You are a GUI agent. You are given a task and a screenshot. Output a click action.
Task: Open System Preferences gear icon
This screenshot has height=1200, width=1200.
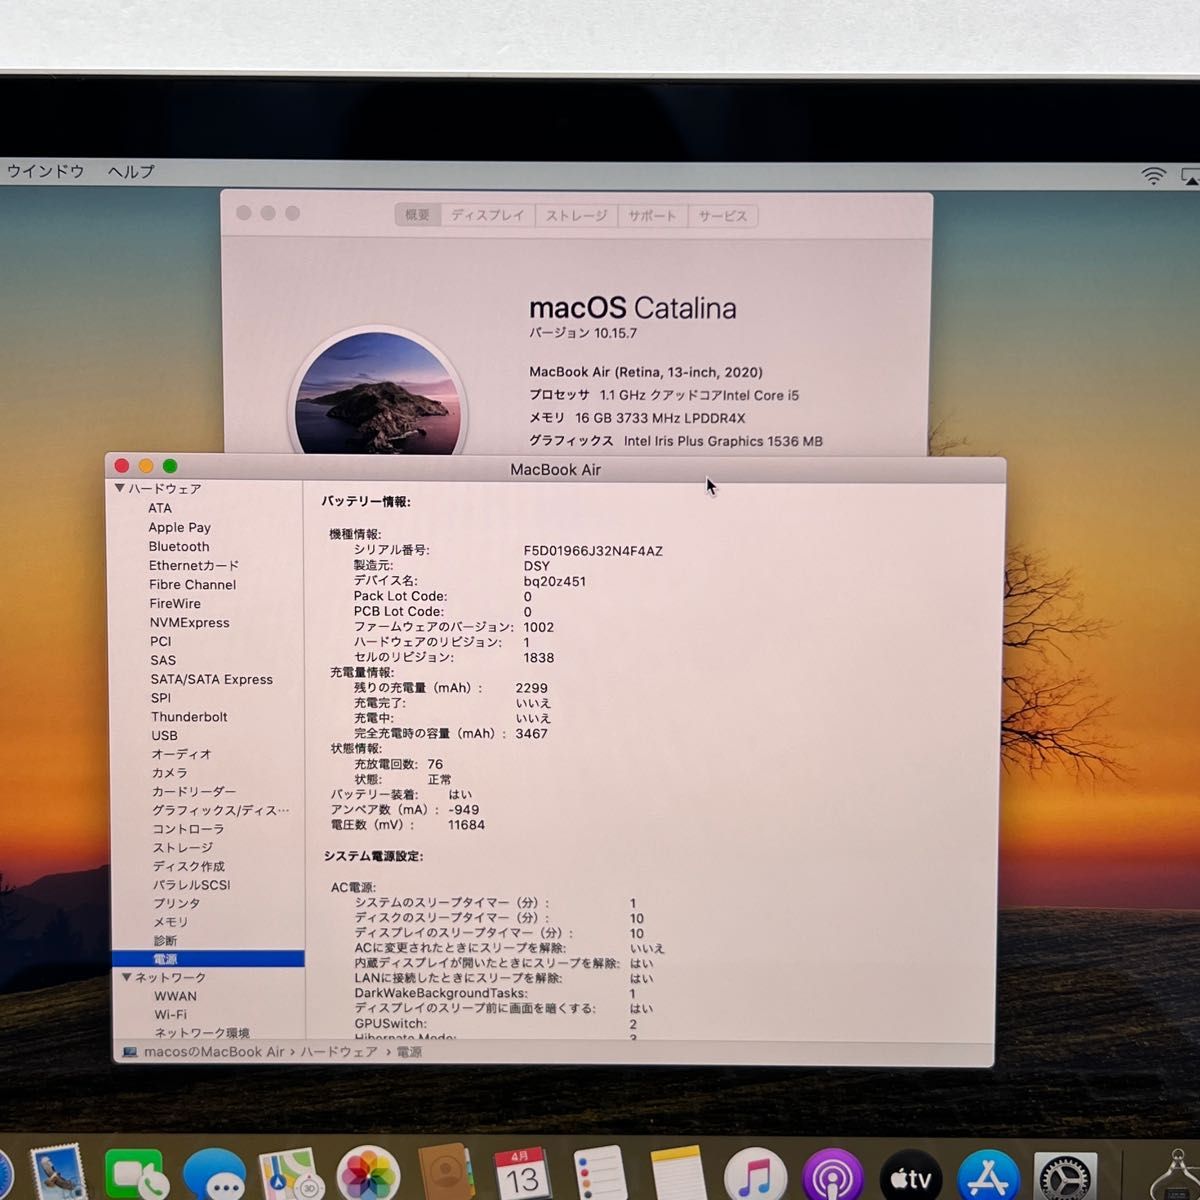(x=1065, y=1174)
